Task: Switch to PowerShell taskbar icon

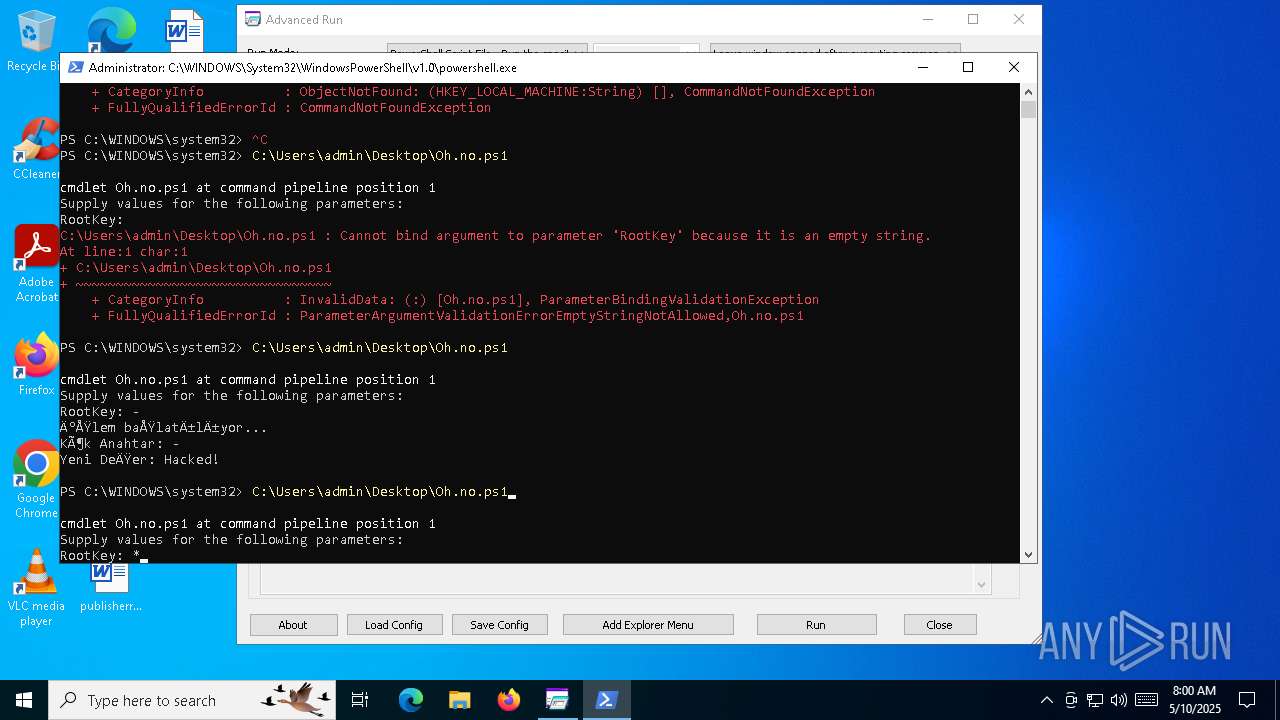Action: [606, 700]
